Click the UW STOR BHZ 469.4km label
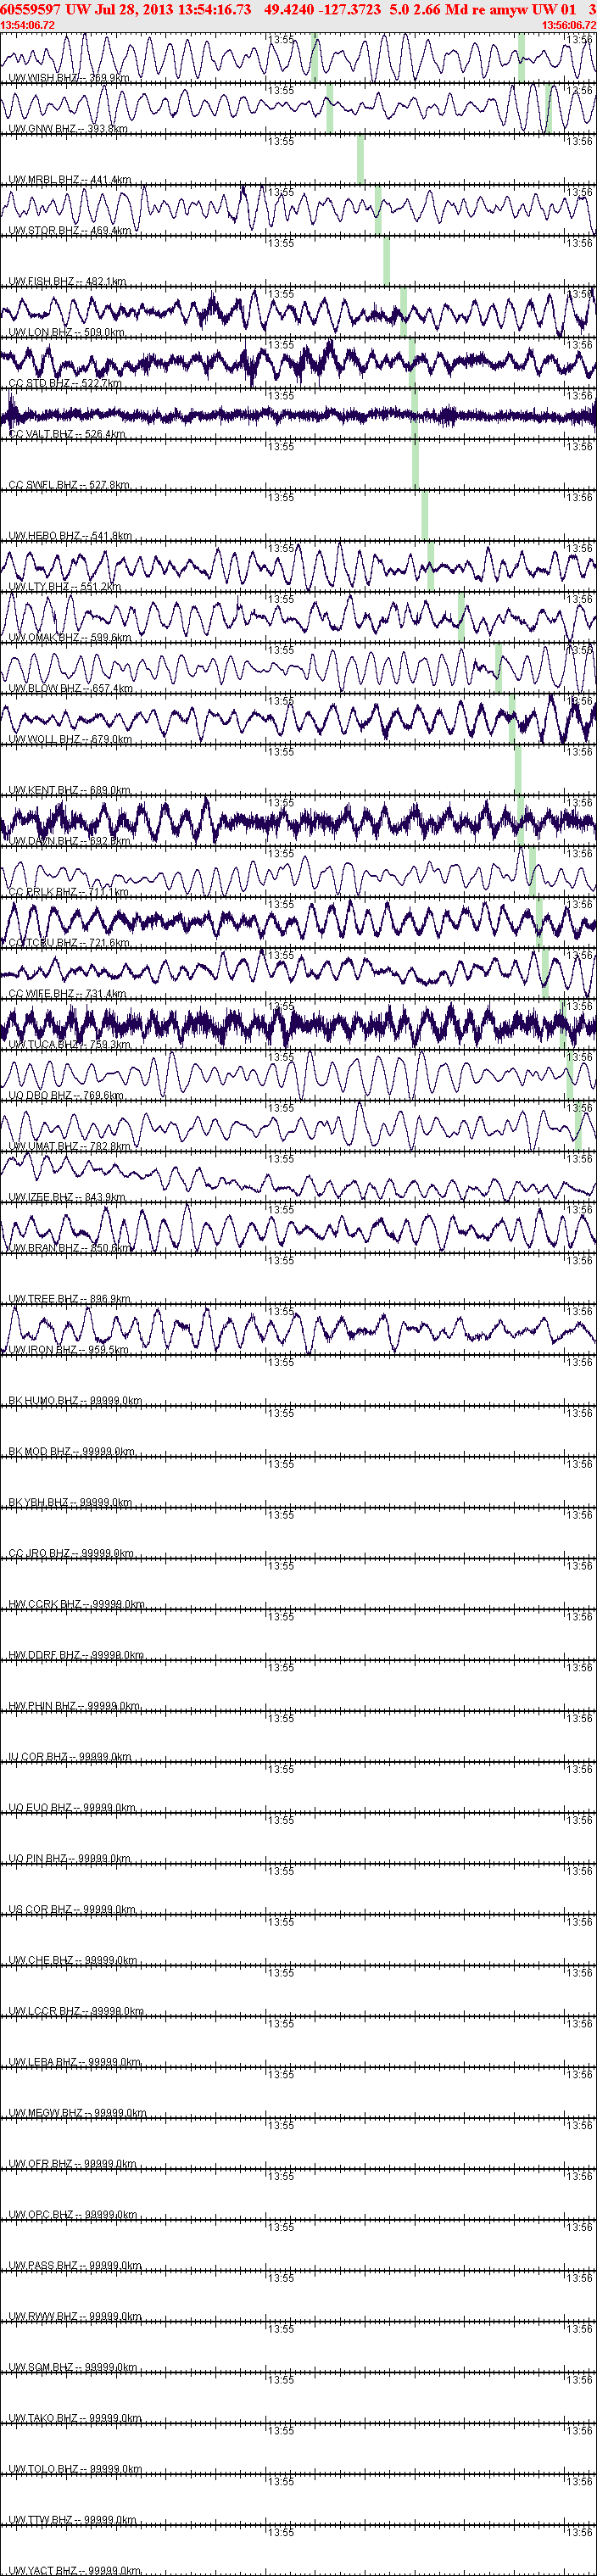 click(70, 231)
